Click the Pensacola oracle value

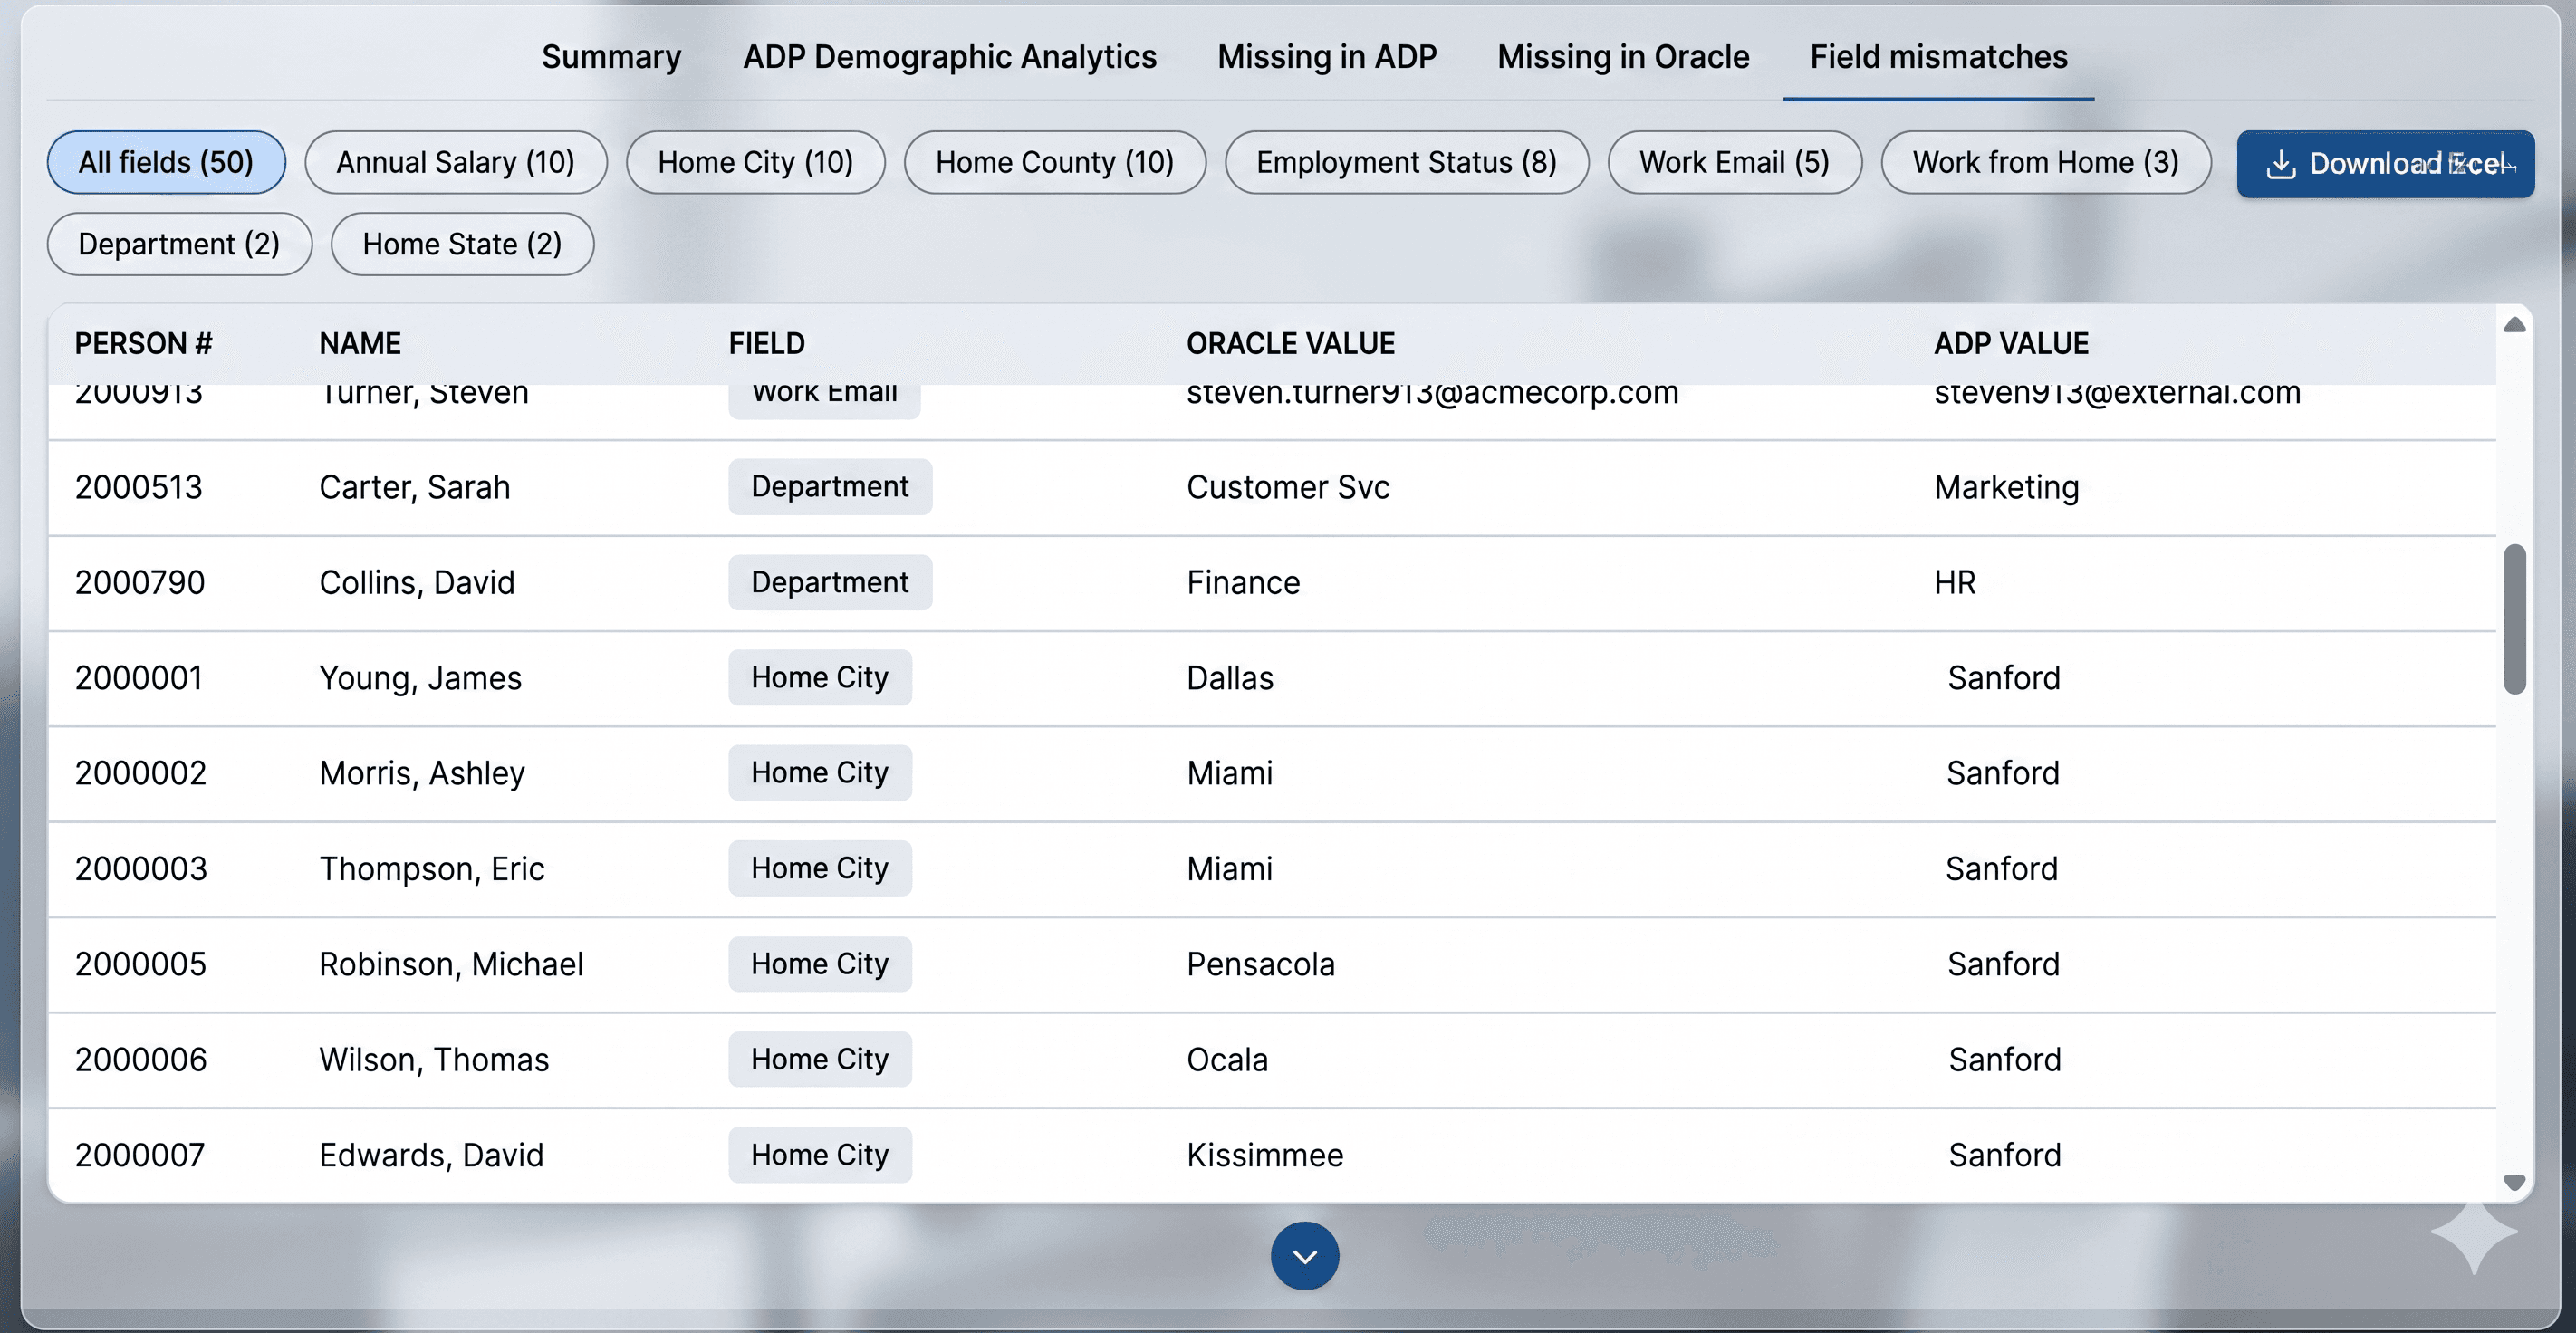coord(1260,964)
